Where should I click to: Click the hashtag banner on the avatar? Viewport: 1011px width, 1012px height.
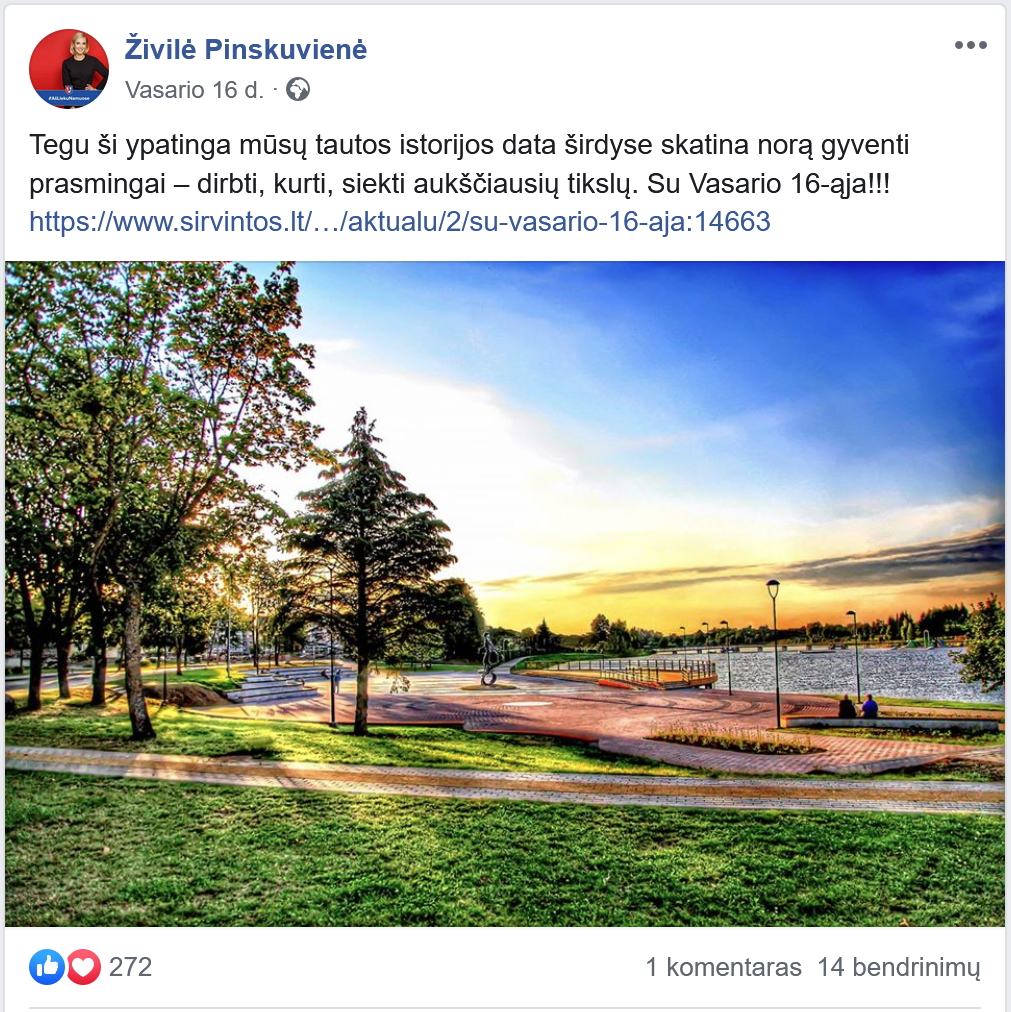point(68,97)
